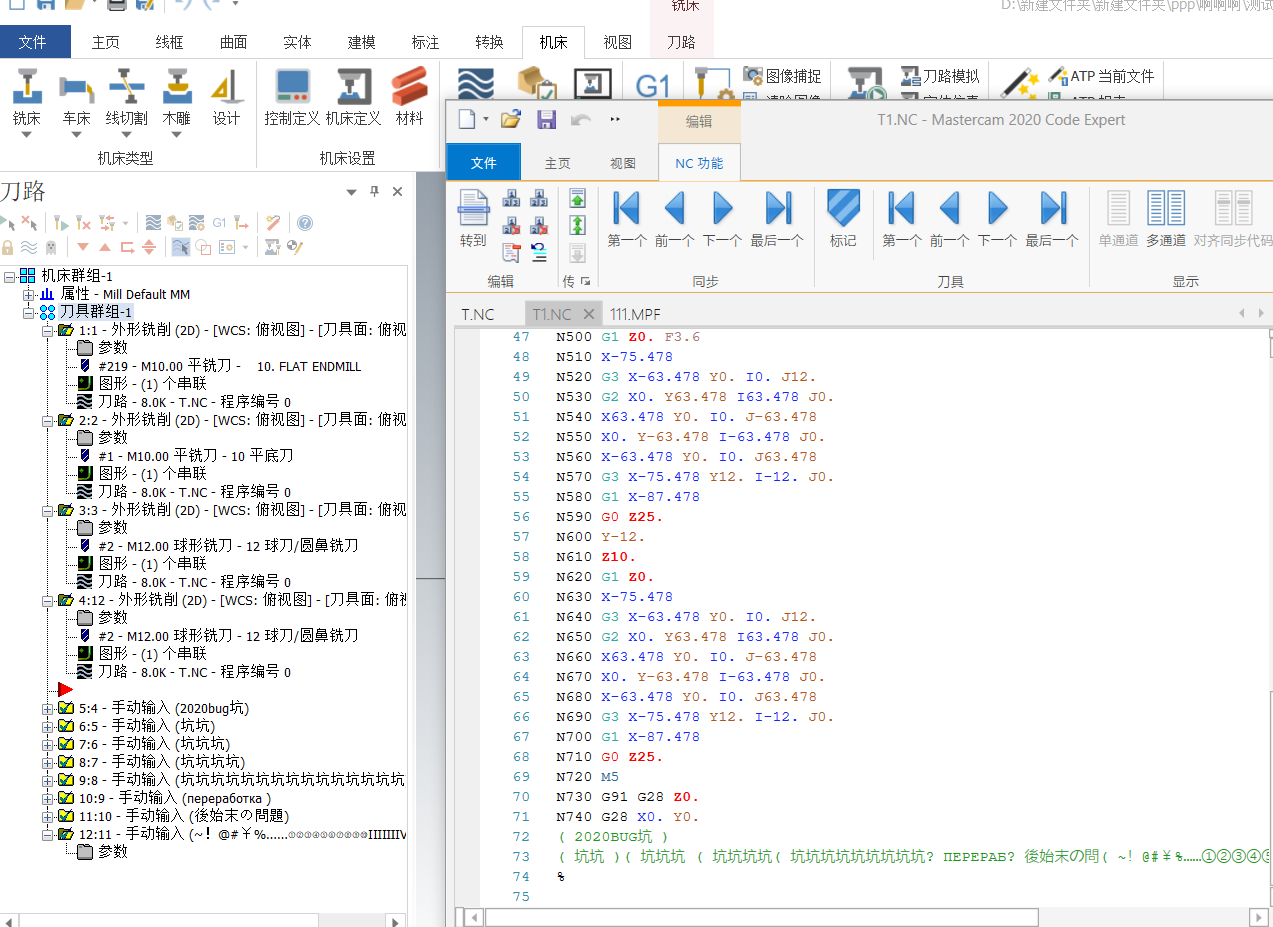This screenshot has height=927, width=1273.
Task: Open the 设计 design machine type
Action: (227, 96)
